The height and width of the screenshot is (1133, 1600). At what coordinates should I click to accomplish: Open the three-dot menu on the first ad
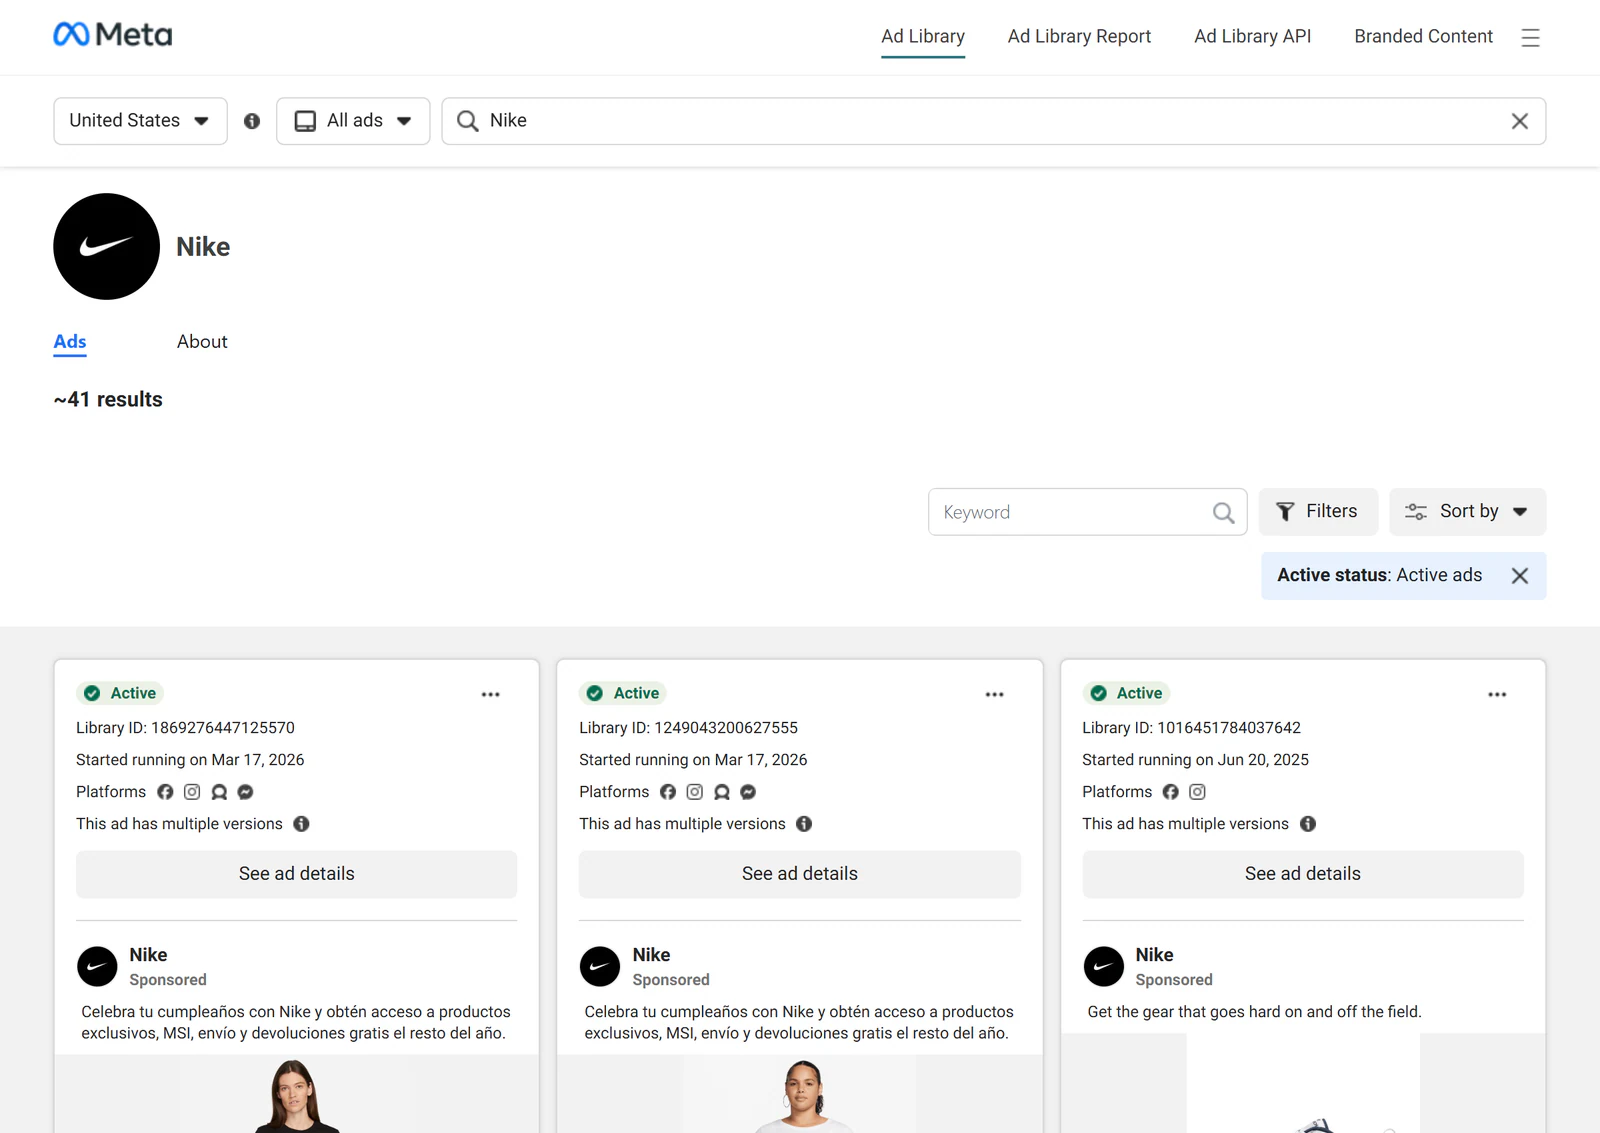(x=490, y=694)
